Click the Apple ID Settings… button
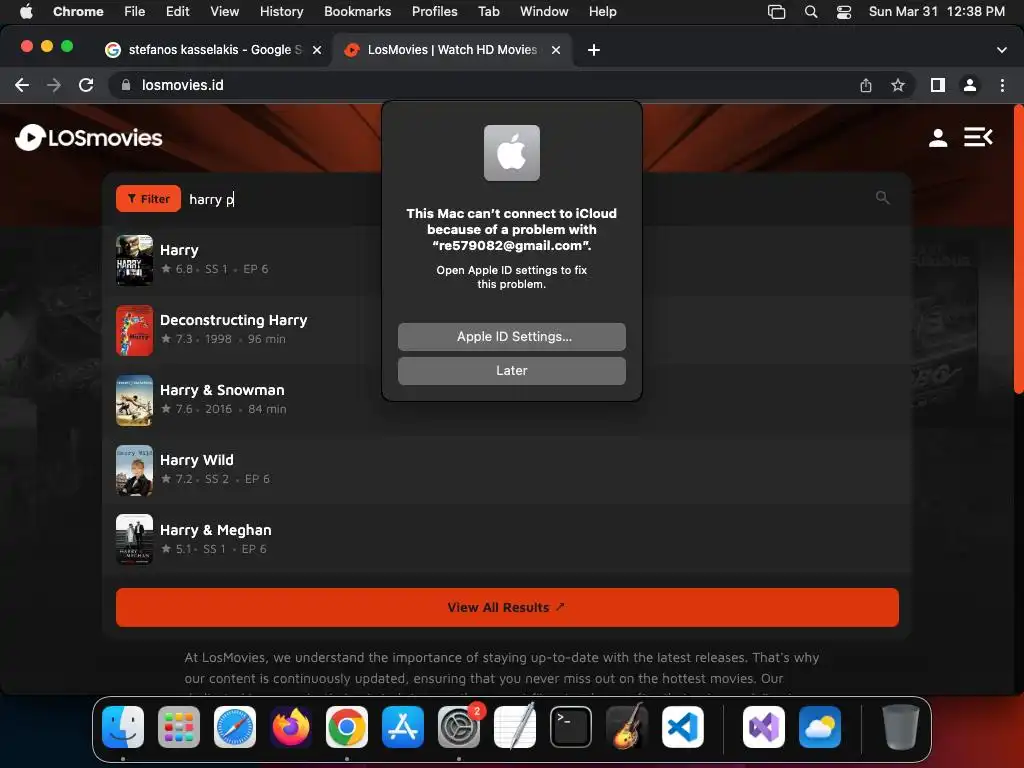This screenshot has width=1024, height=768. (511, 337)
